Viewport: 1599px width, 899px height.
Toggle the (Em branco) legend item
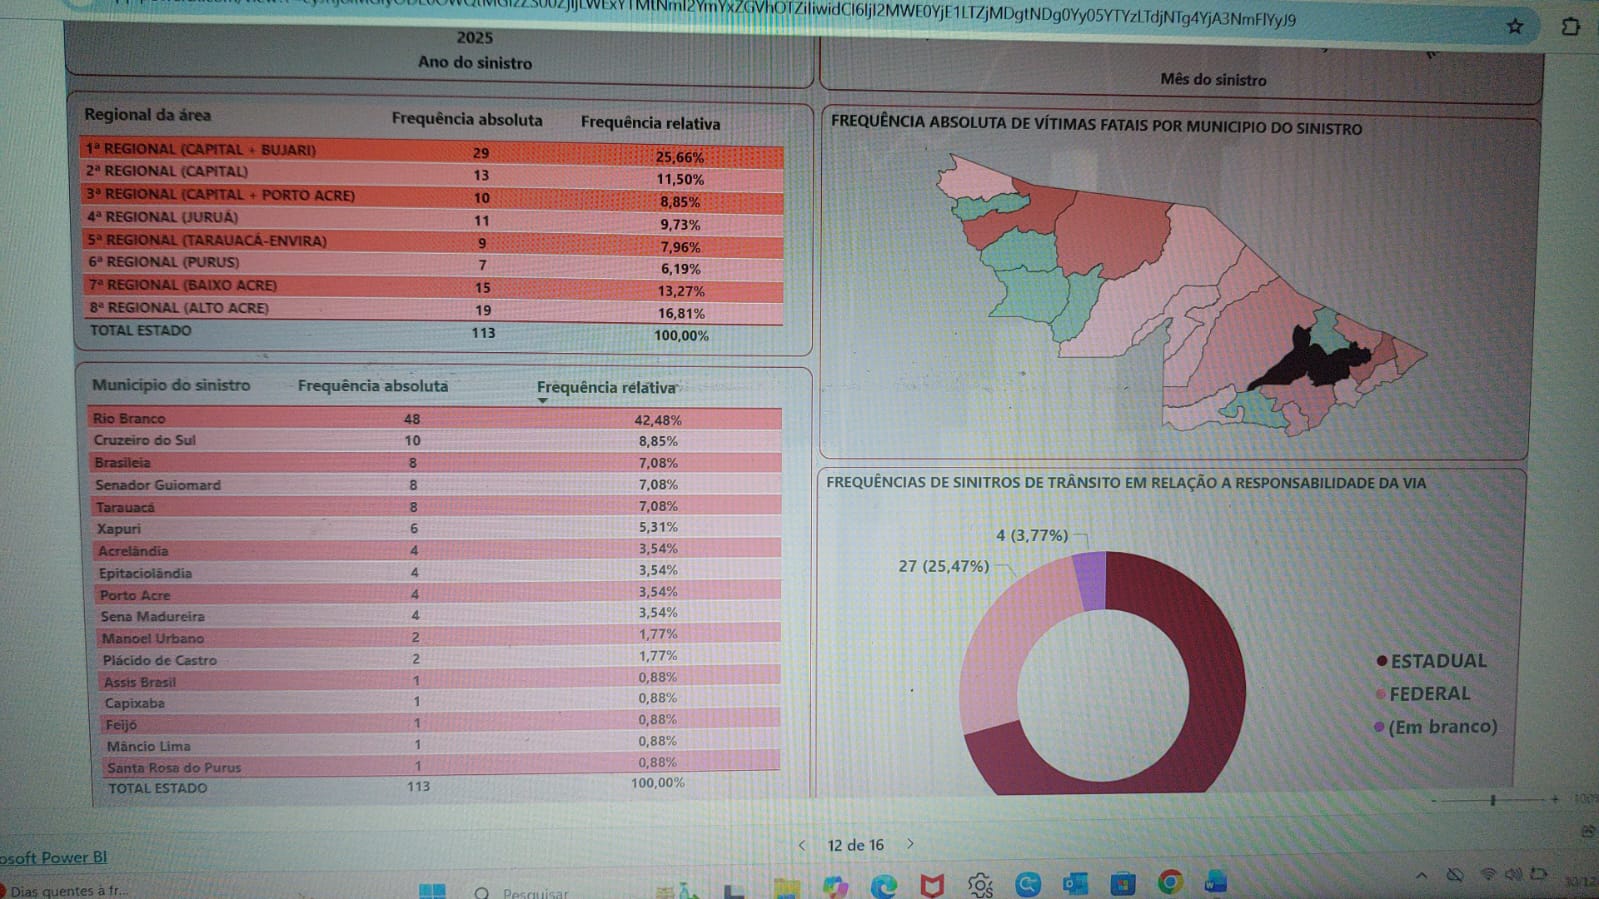[1441, 727]
